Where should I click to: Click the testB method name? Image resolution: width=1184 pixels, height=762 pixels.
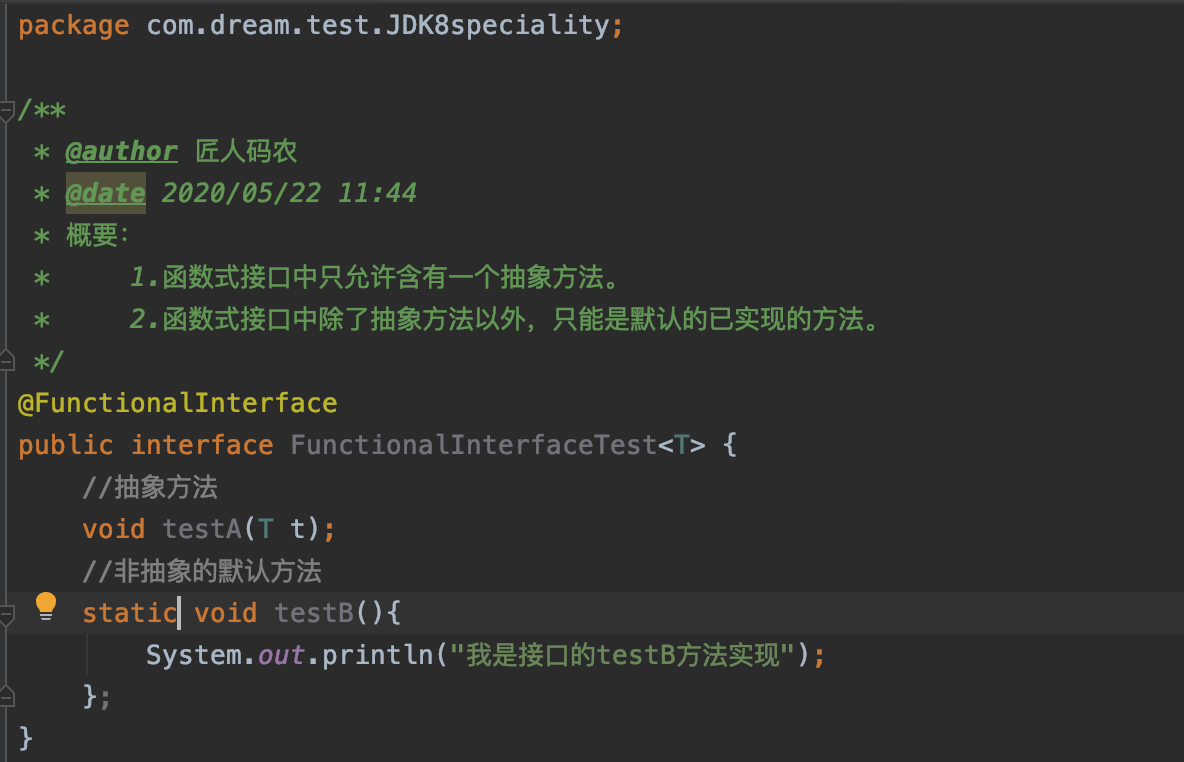click(x=314, y=612)
